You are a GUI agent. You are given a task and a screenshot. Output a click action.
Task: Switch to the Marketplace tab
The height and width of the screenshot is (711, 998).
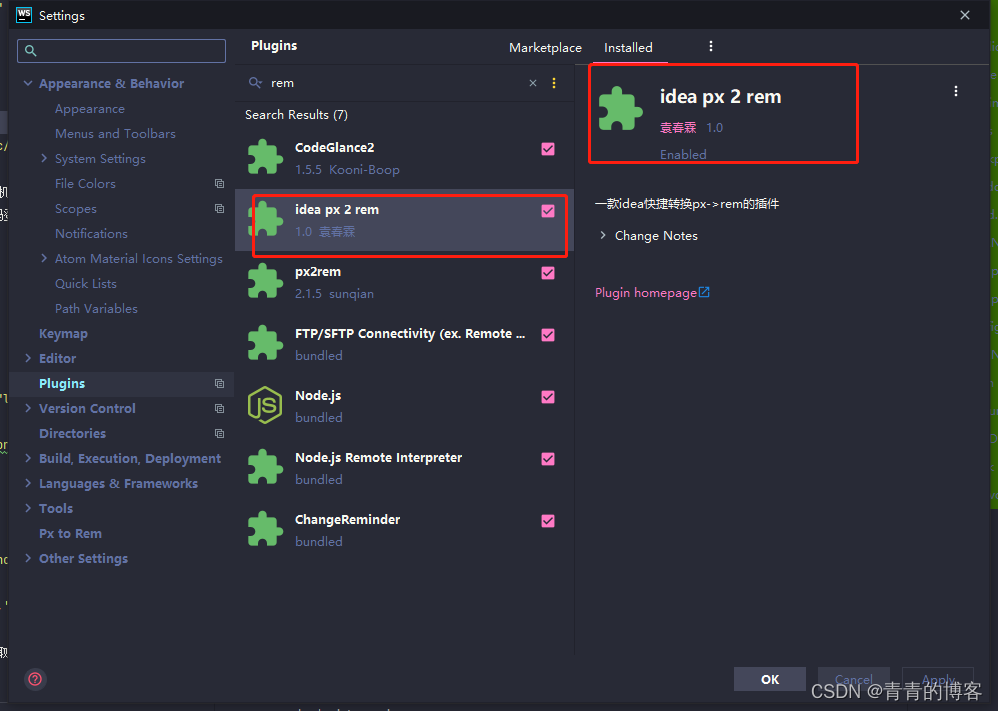(x=545, y=48)
